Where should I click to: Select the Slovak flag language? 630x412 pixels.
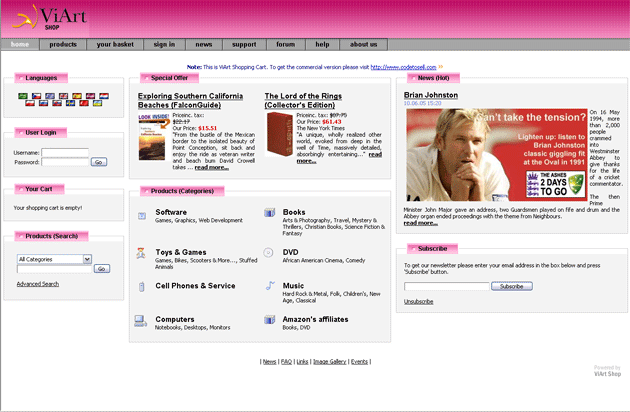pos(57,103)
